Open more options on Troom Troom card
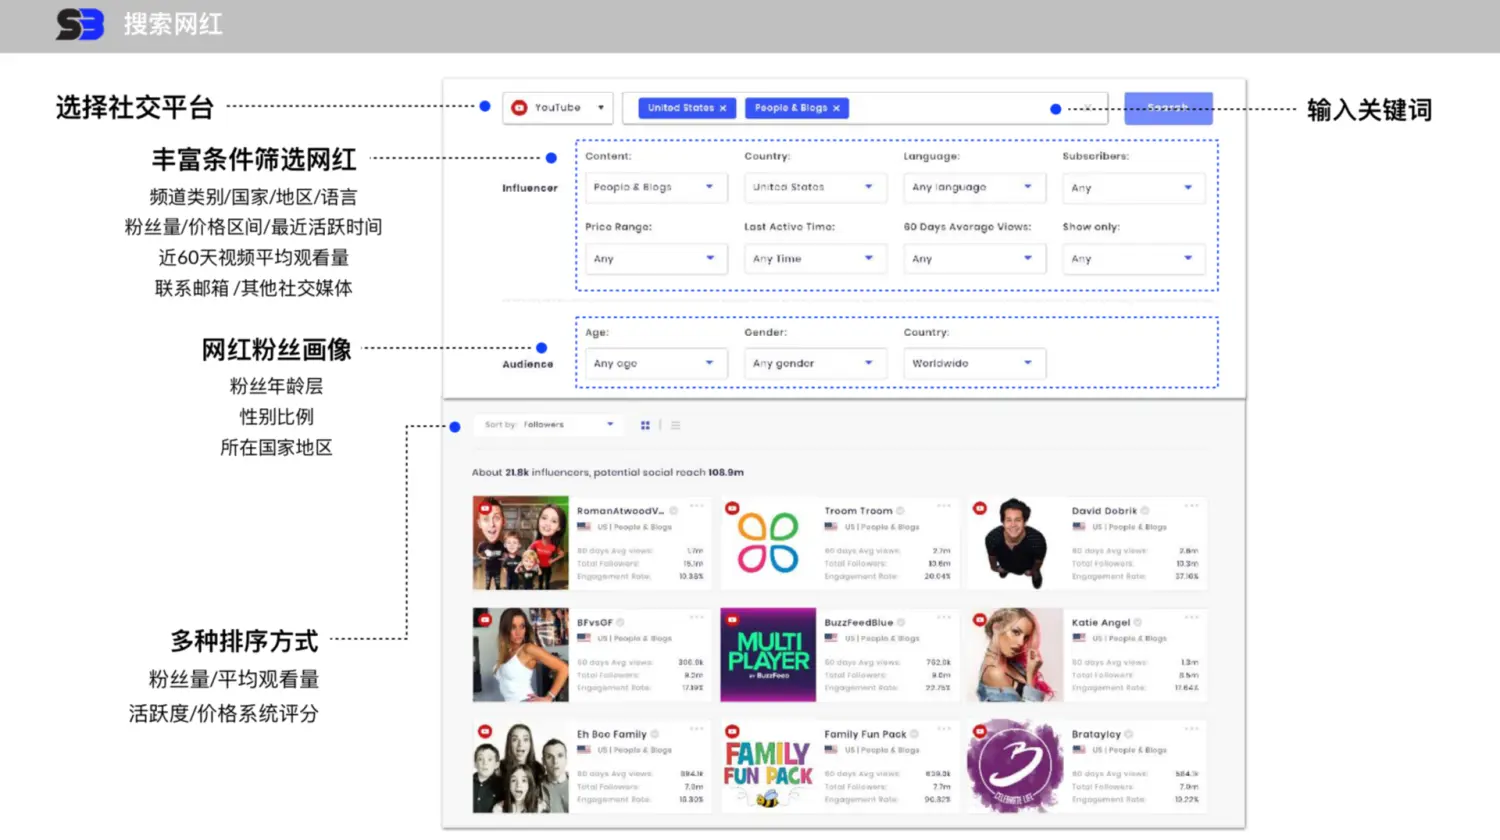The height and width of the screenshot is (840, 1500). click(x=944, y=506)
